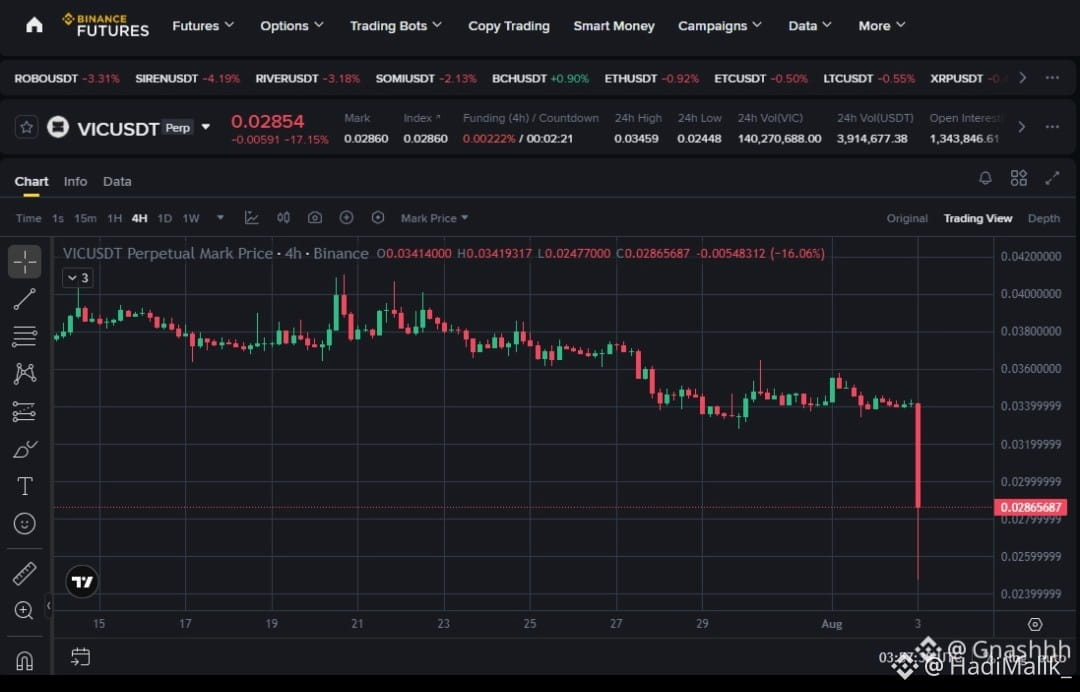
Task: Open the Mark Price dropdown
Action: [434, 218]
